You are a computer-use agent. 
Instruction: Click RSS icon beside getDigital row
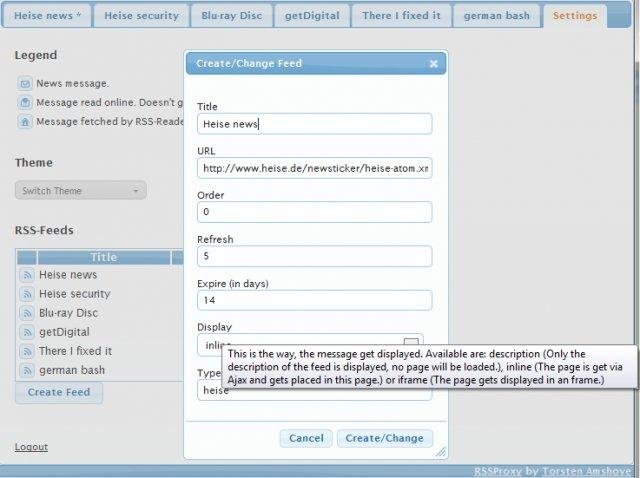pyautogui.click(x=27, y=332)
